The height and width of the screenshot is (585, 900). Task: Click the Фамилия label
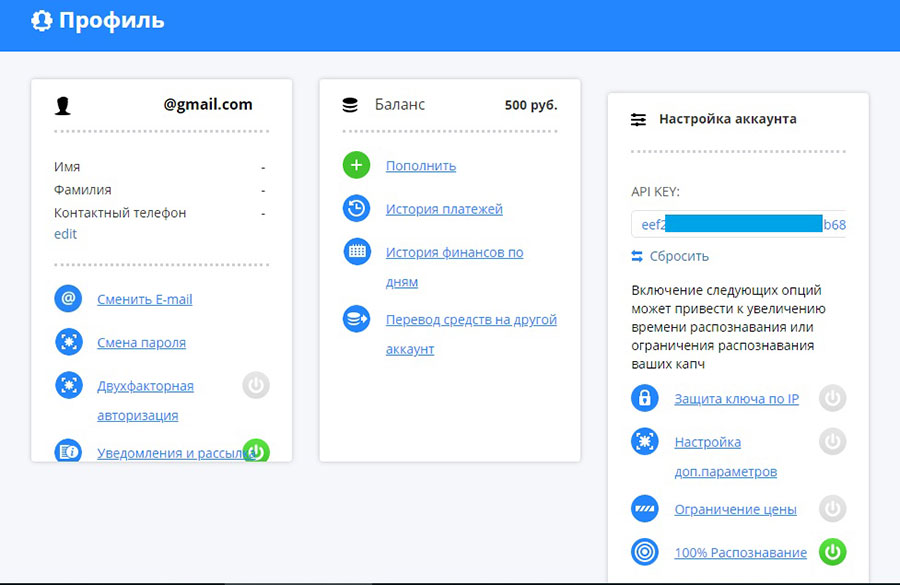click(83, 190)
